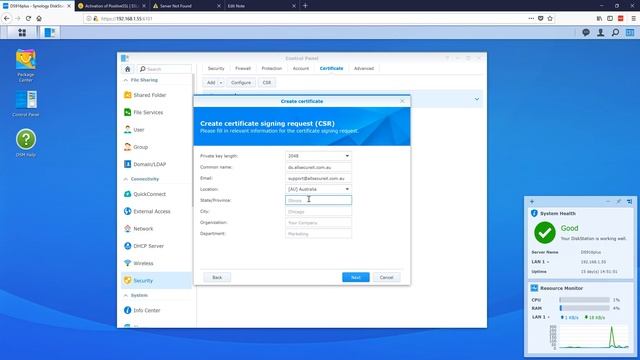Click the System Health widget title

(x=558, y=213)
